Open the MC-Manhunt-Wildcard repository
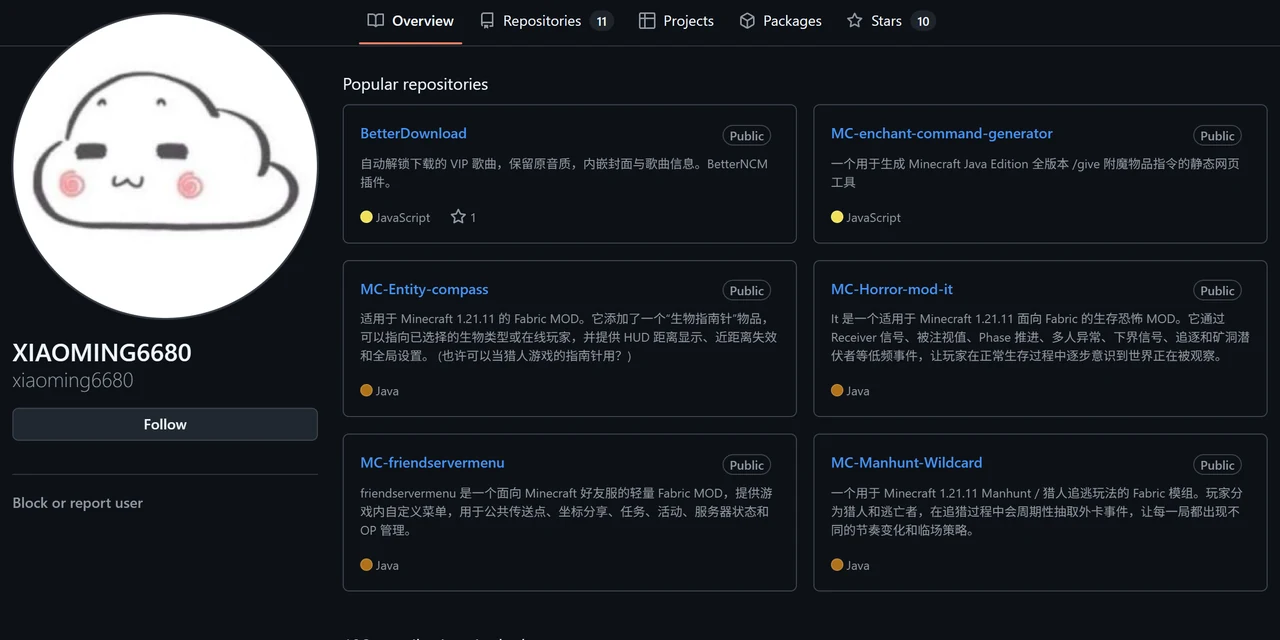 (x=906, y=463)
